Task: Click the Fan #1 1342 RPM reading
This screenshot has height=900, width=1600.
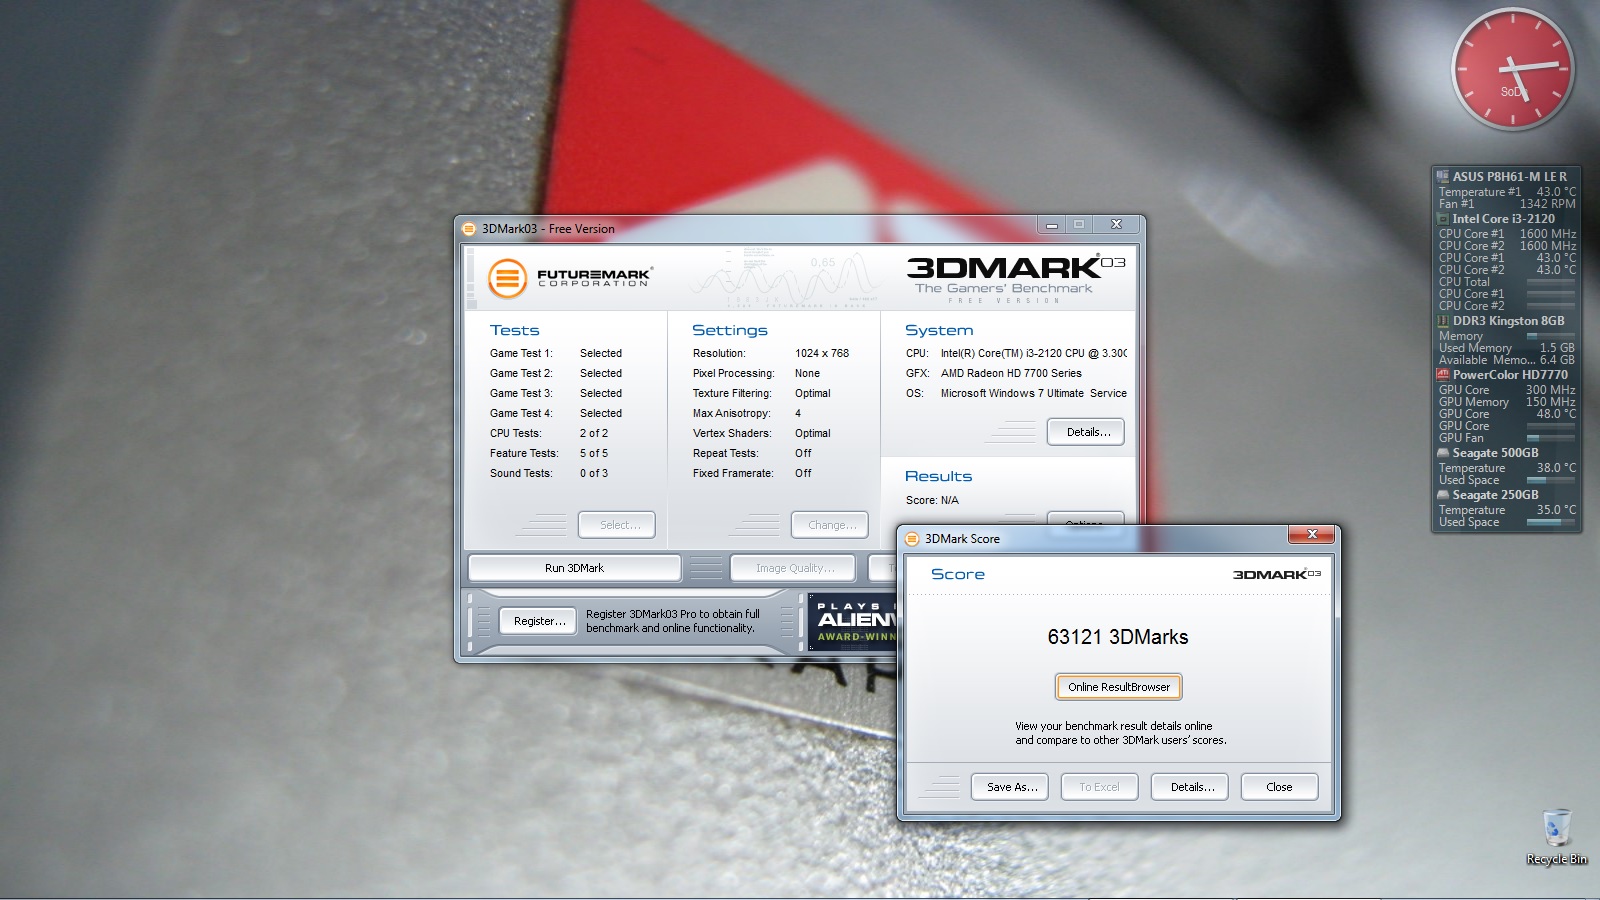Action: (1507, 204)
